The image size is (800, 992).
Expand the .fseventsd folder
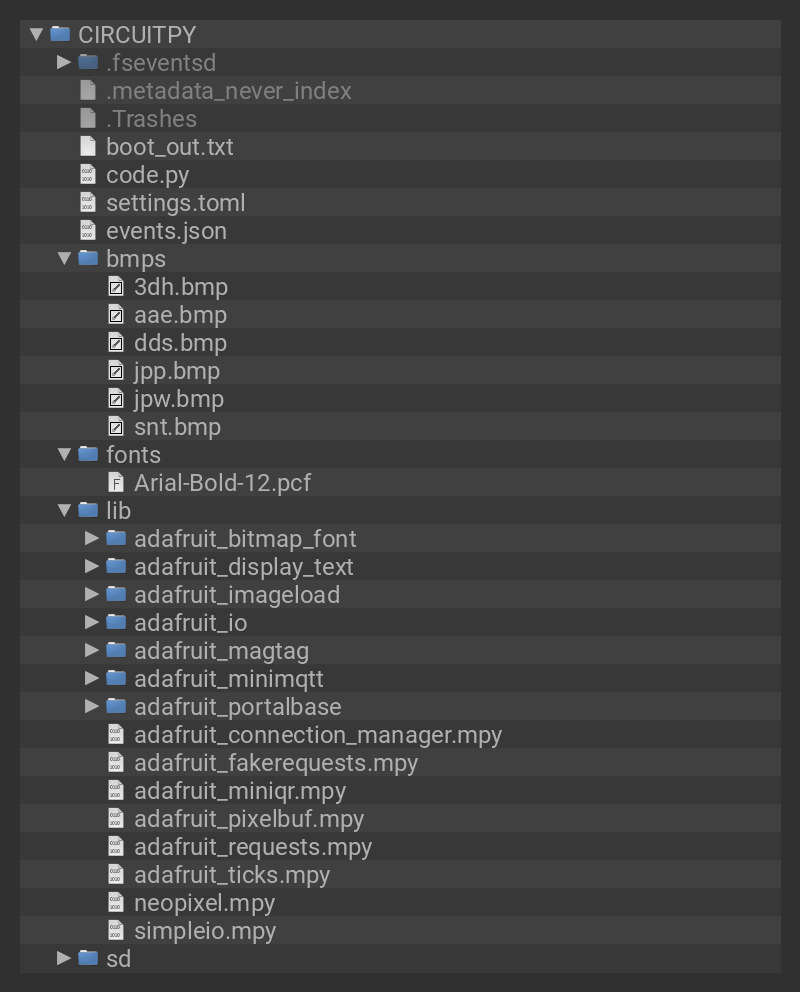(x=64, y=63)
